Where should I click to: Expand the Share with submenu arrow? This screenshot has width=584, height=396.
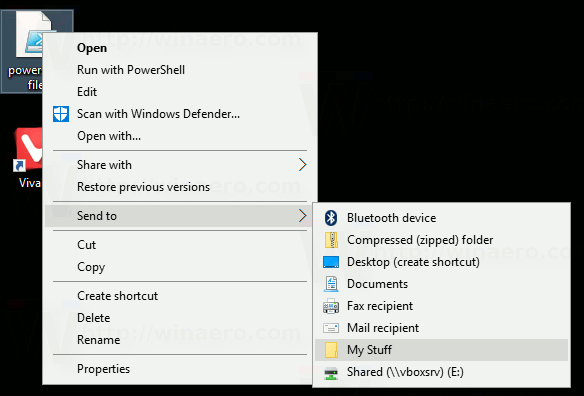[x=302, y=165]
